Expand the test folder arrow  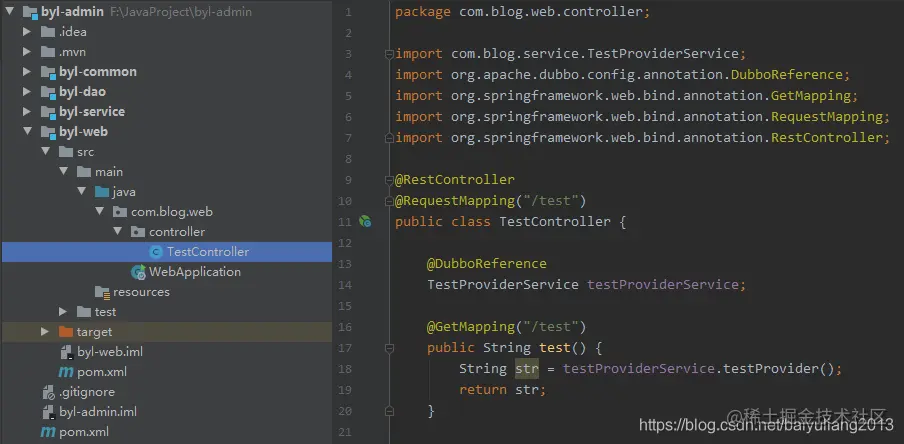point(63,312)
